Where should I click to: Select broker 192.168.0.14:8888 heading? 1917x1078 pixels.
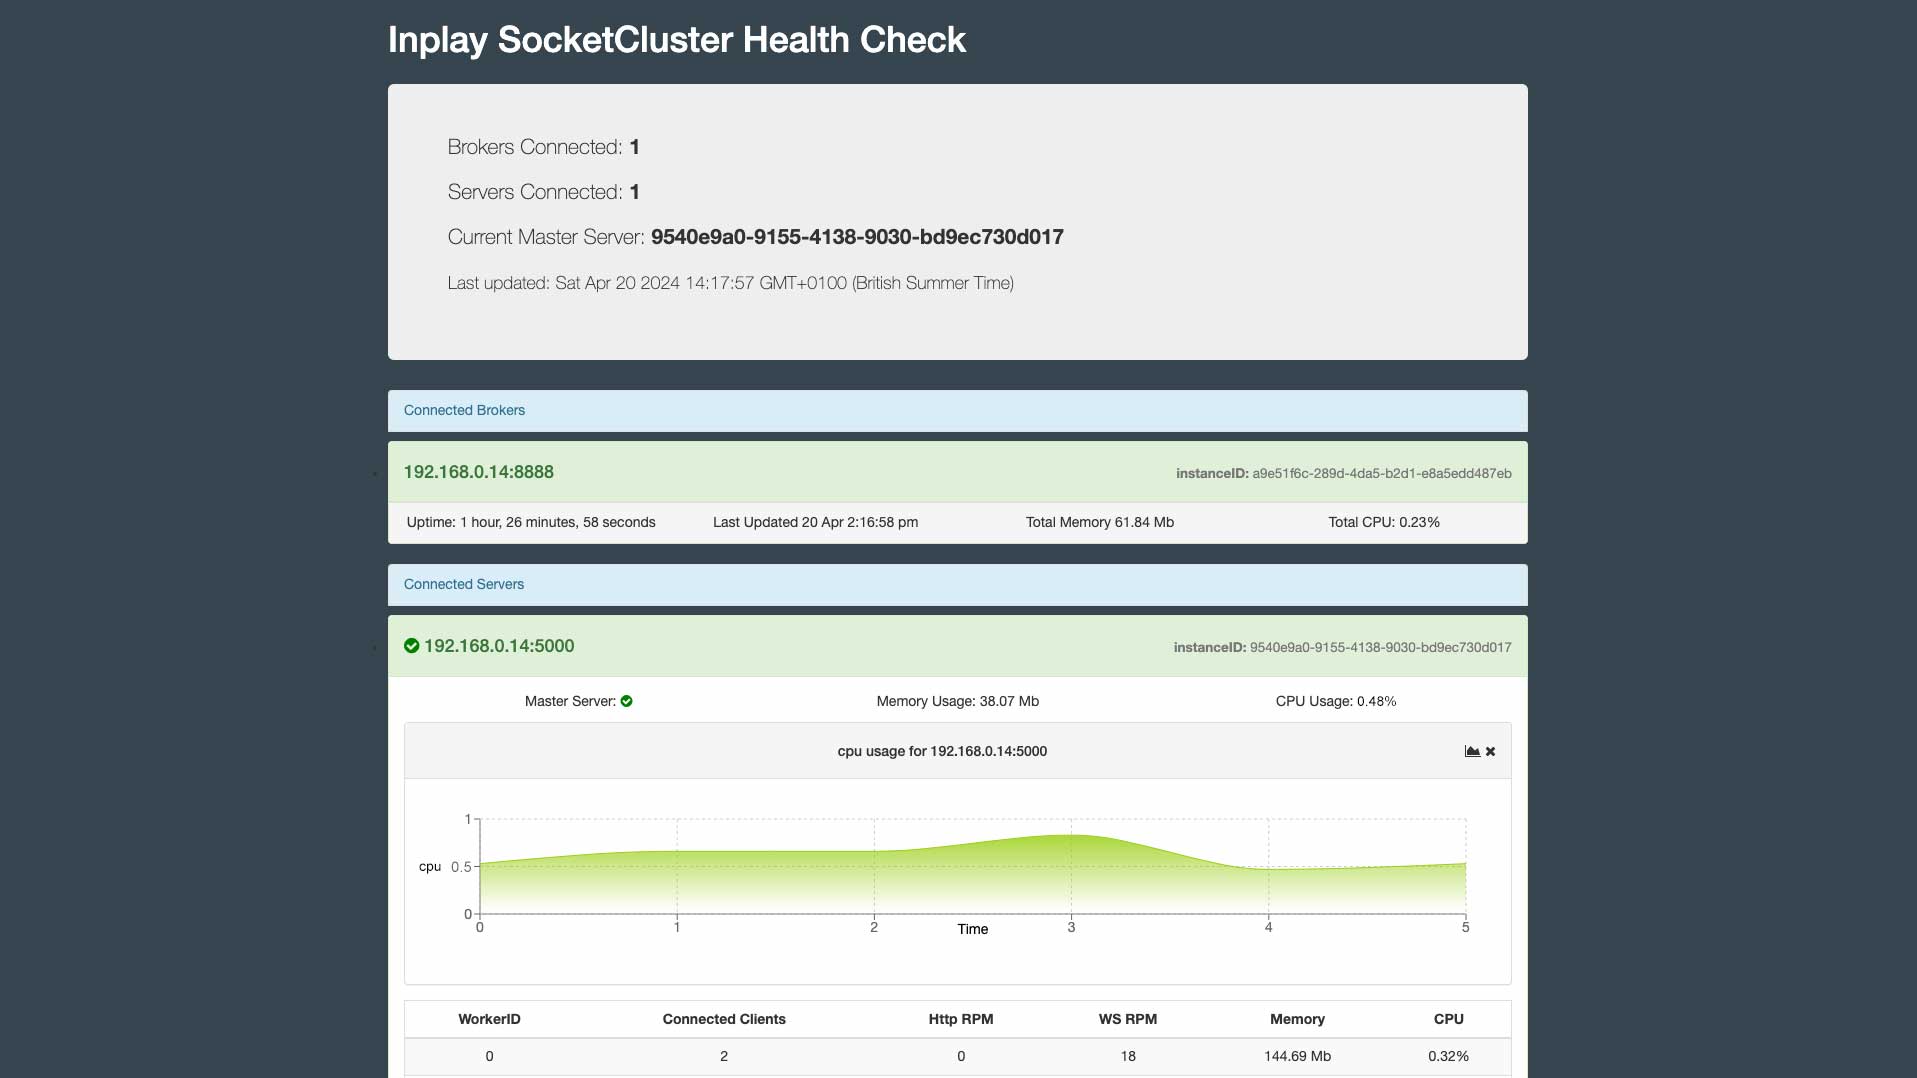pos(478,472)
